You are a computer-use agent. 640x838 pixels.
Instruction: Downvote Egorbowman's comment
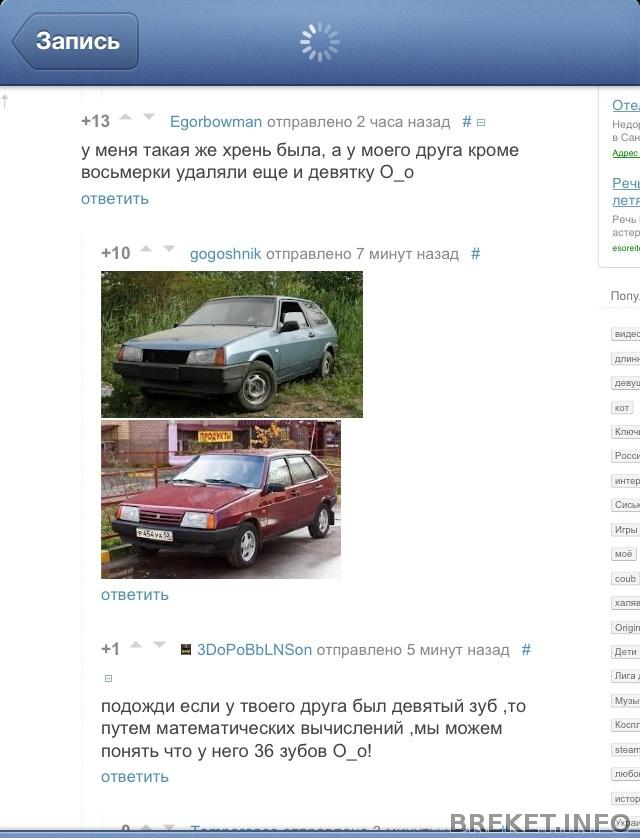(149, 117)
